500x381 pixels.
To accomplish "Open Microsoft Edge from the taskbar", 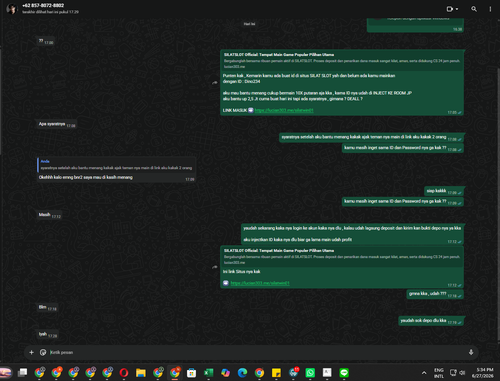I will click(242, 372).
